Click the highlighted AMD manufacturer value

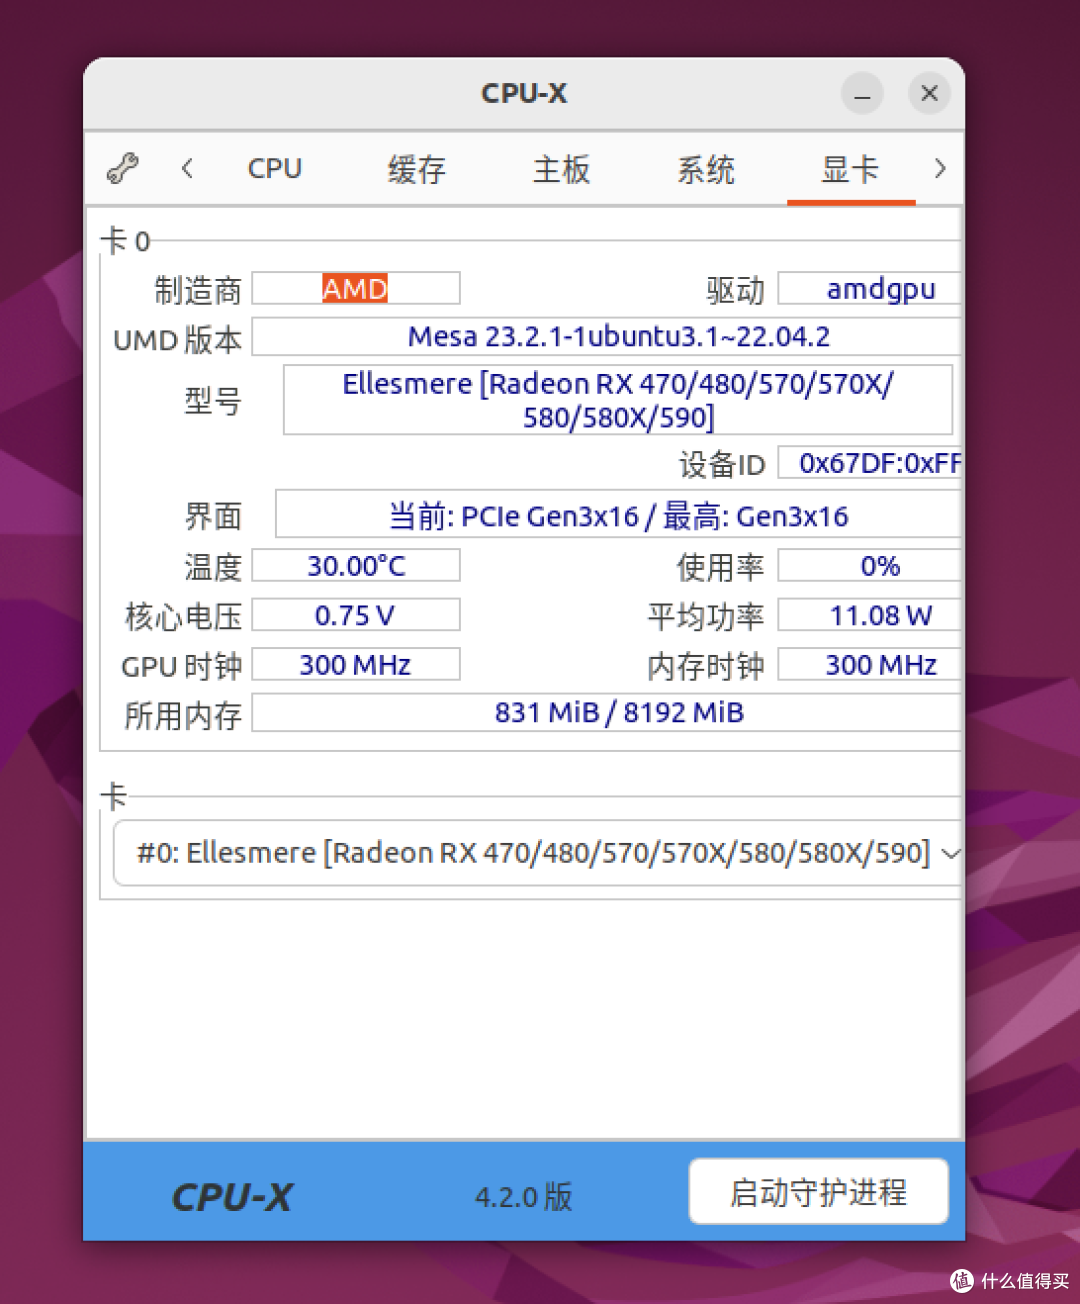355,289
